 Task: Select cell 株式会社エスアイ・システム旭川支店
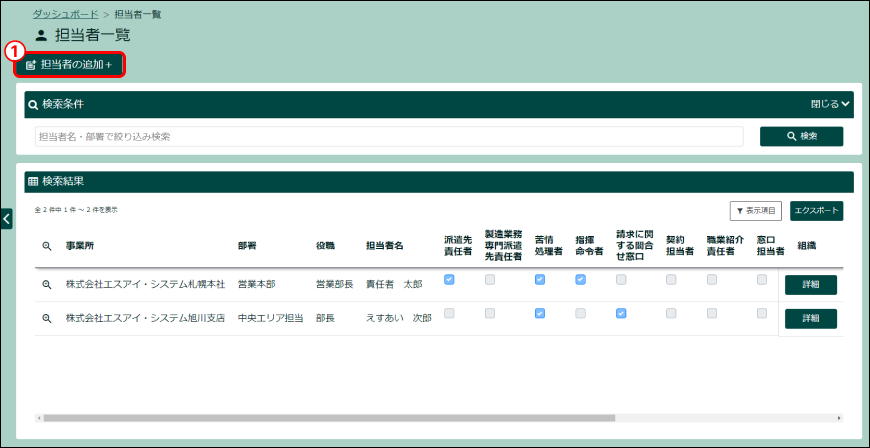145,319
